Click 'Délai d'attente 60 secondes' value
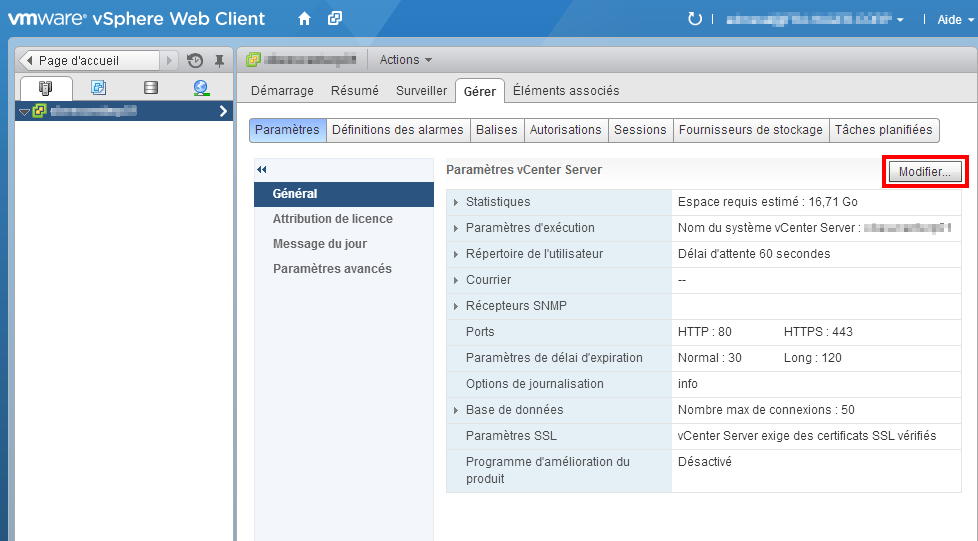 754,254
